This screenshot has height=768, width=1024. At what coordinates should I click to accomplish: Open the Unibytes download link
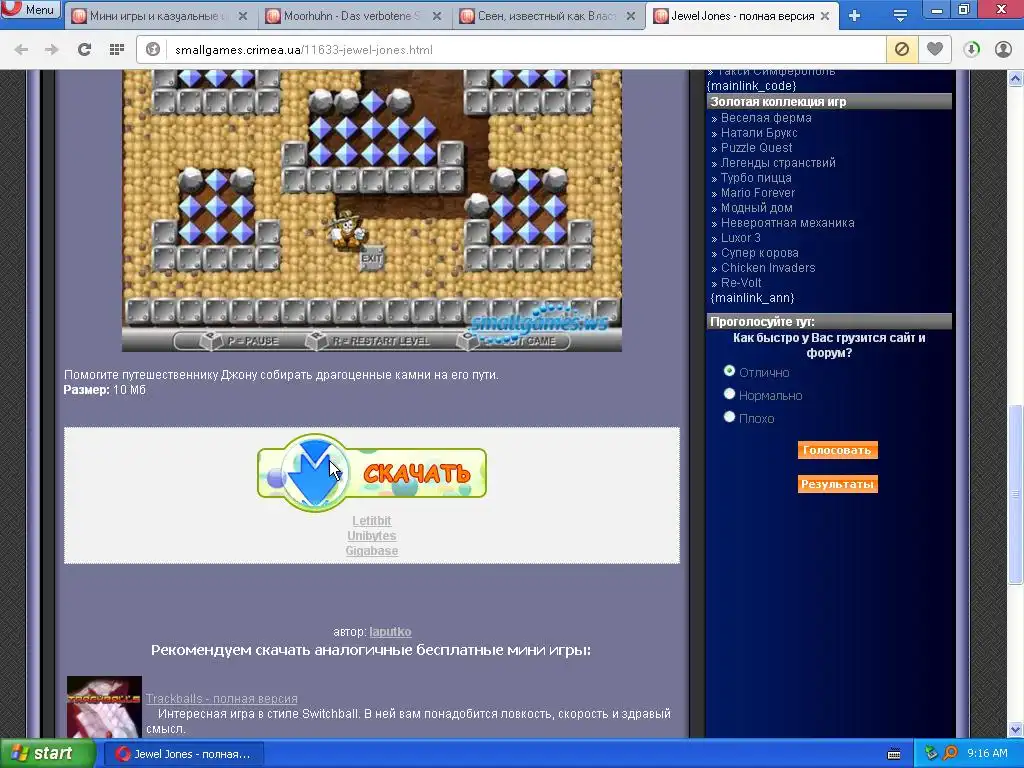point(372,536)
